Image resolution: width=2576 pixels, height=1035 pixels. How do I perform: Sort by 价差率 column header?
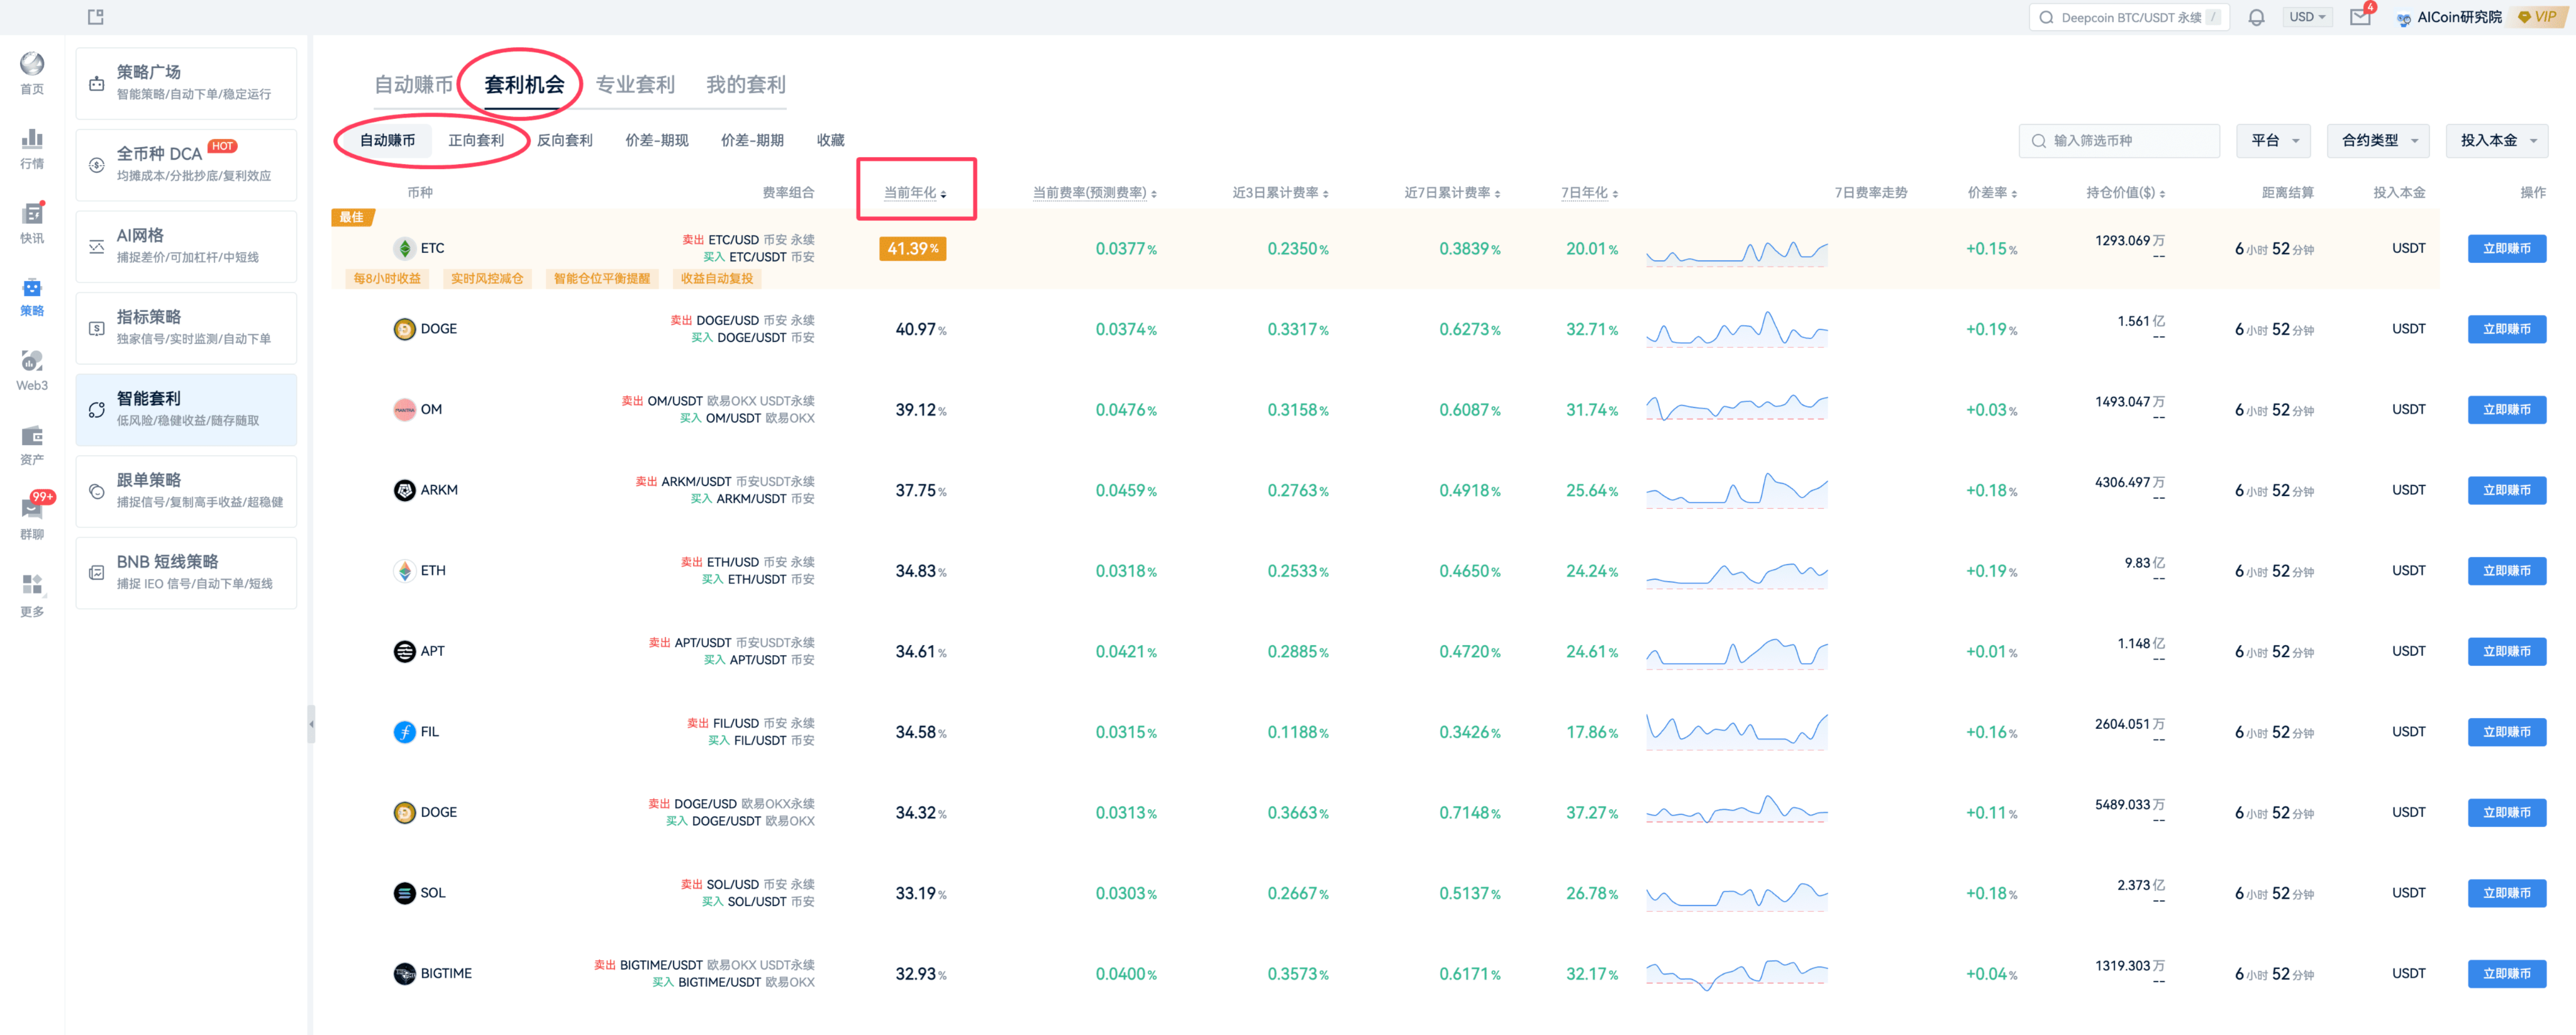[1992, 192]
